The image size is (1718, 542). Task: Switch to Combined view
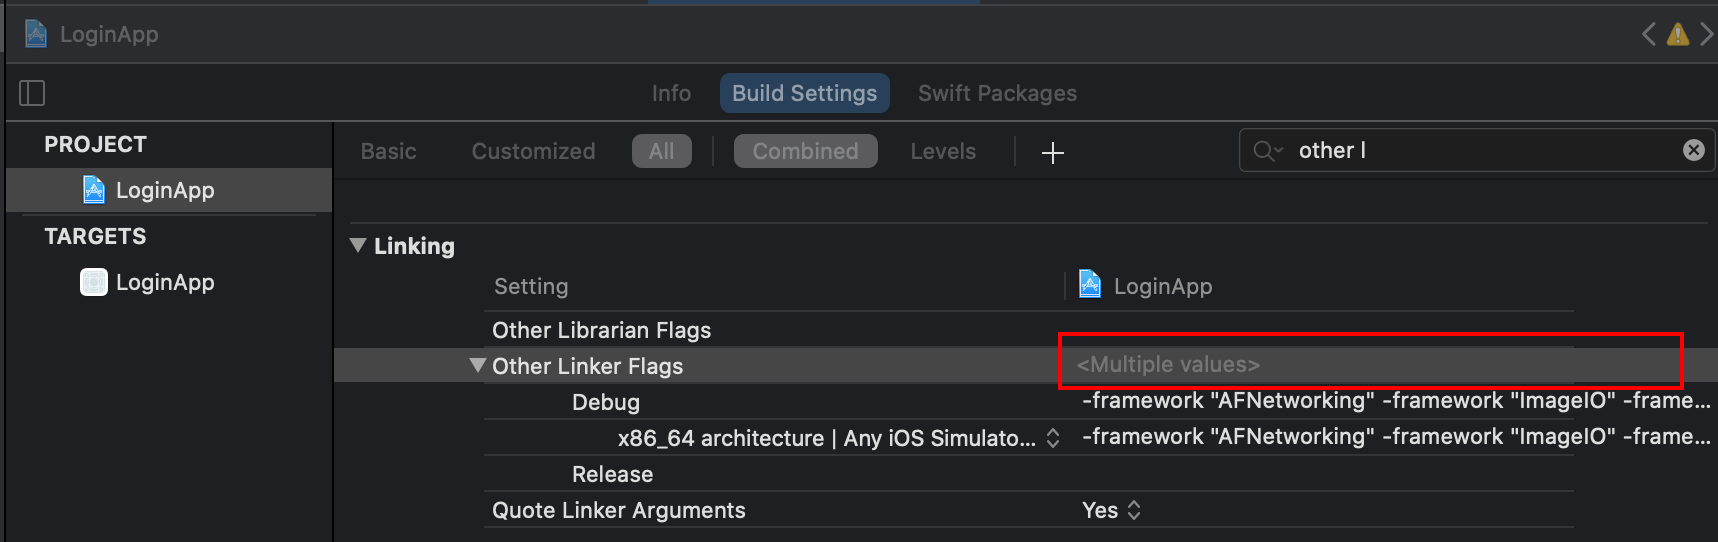pos(805,151)
